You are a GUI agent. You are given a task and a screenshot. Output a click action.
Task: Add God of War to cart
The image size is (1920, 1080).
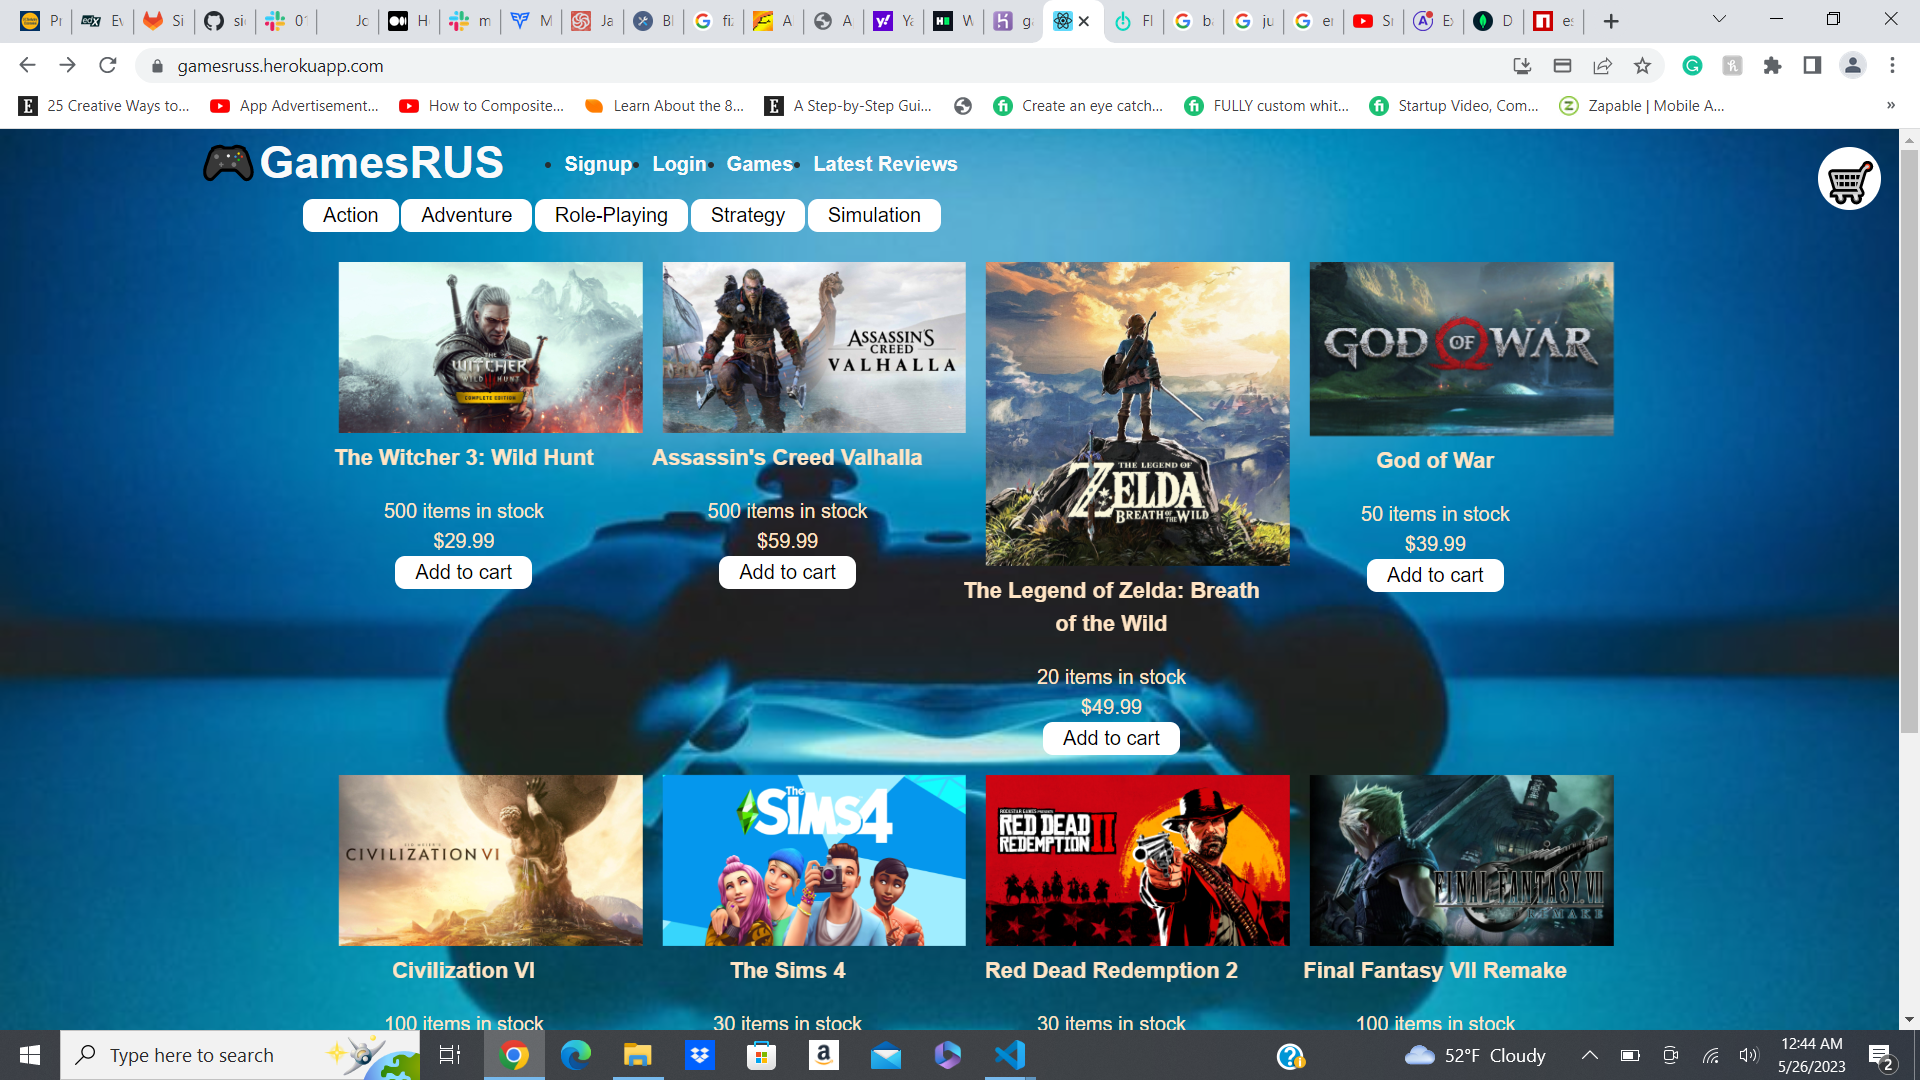(1434, 575)
